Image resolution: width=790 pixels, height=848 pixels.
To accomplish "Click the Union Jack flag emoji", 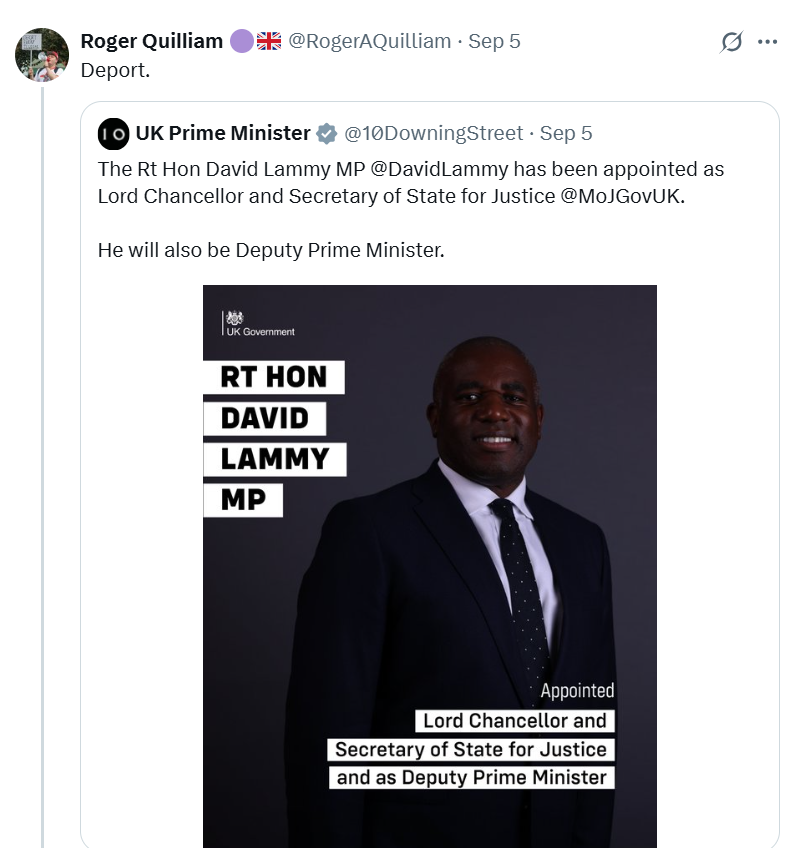I will [x=269, y=41].
